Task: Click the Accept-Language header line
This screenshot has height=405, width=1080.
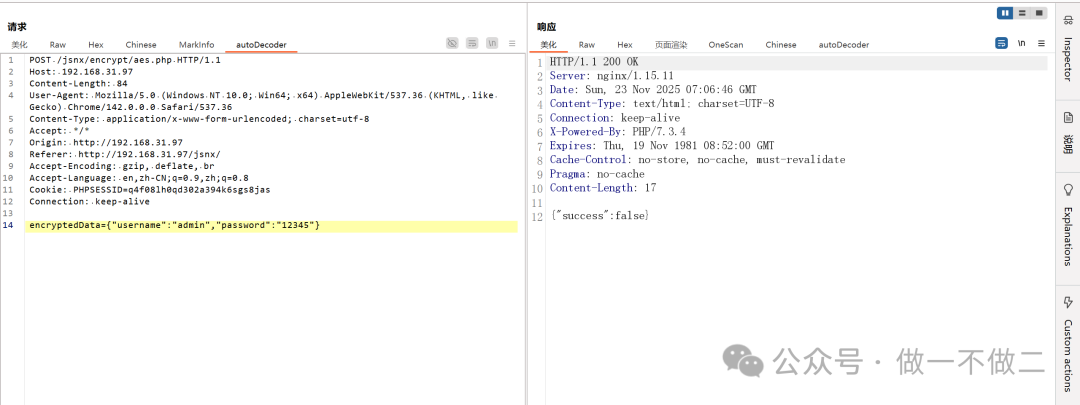Action: click(138, 178)
